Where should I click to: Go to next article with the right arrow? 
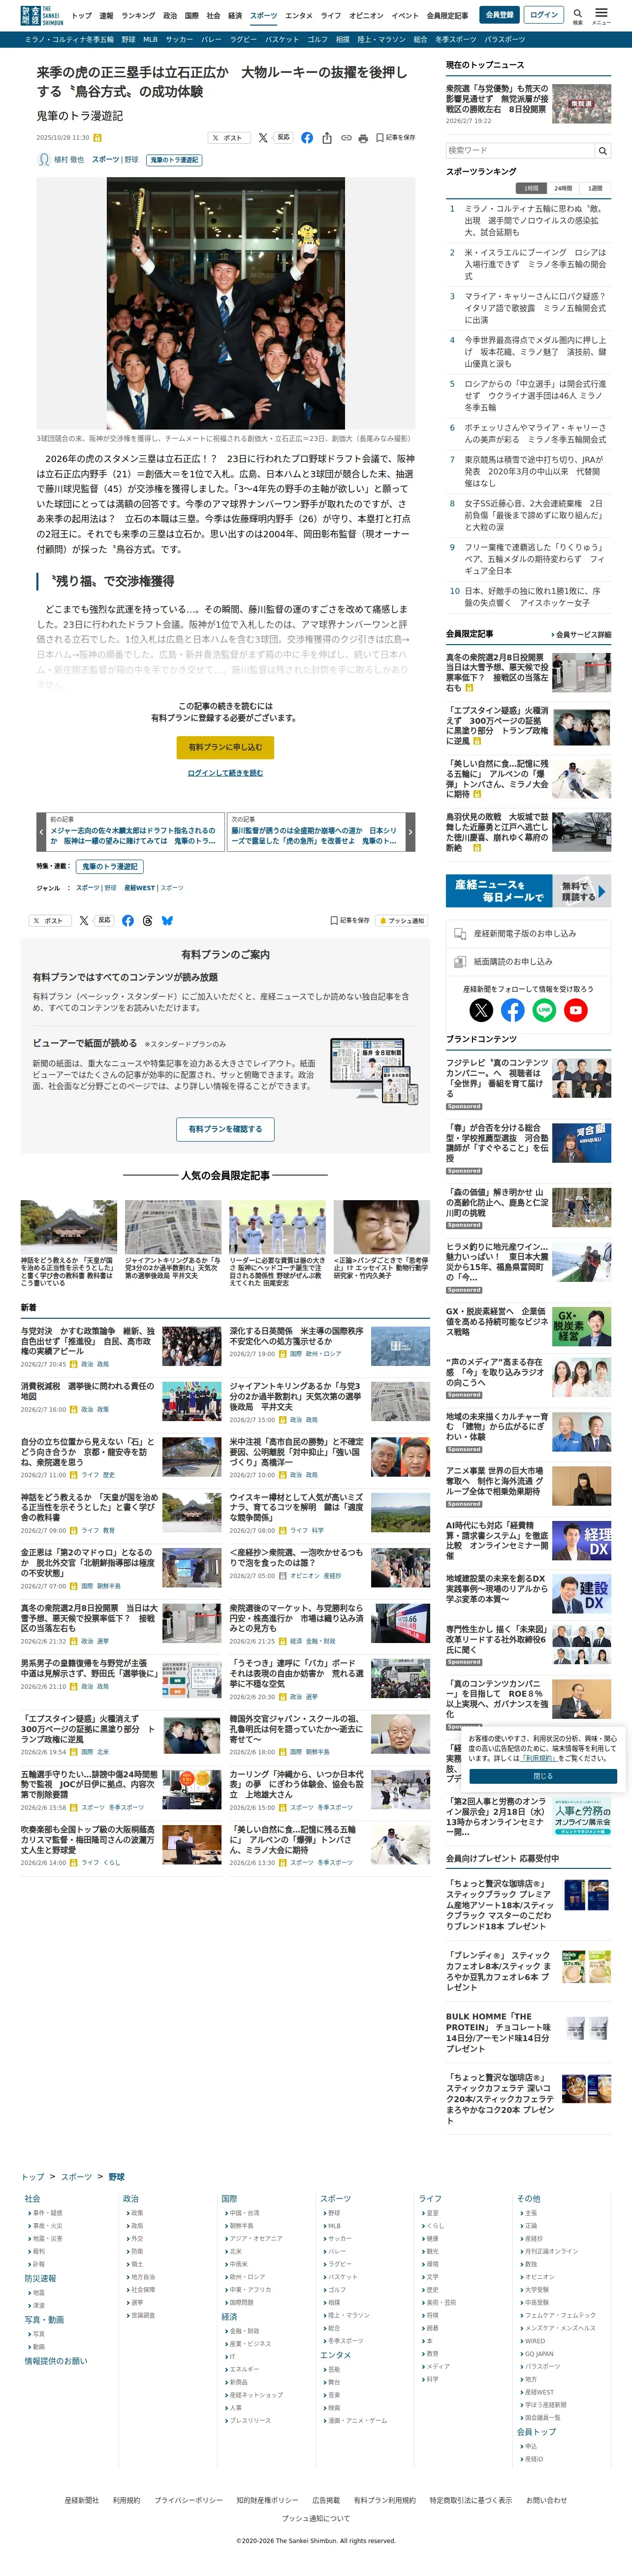[x=410, y=831]
